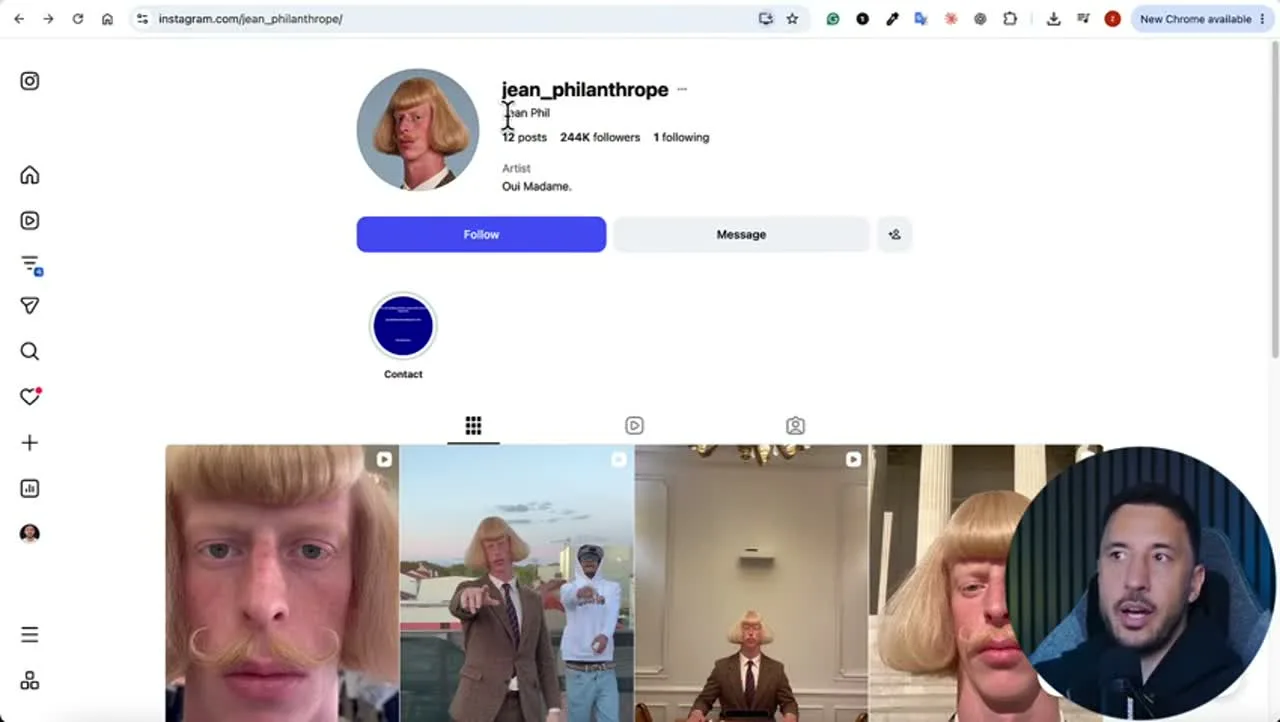Switch to the Reels tab on profile
Screen dimensions: 1280x722
pos(634,426)
